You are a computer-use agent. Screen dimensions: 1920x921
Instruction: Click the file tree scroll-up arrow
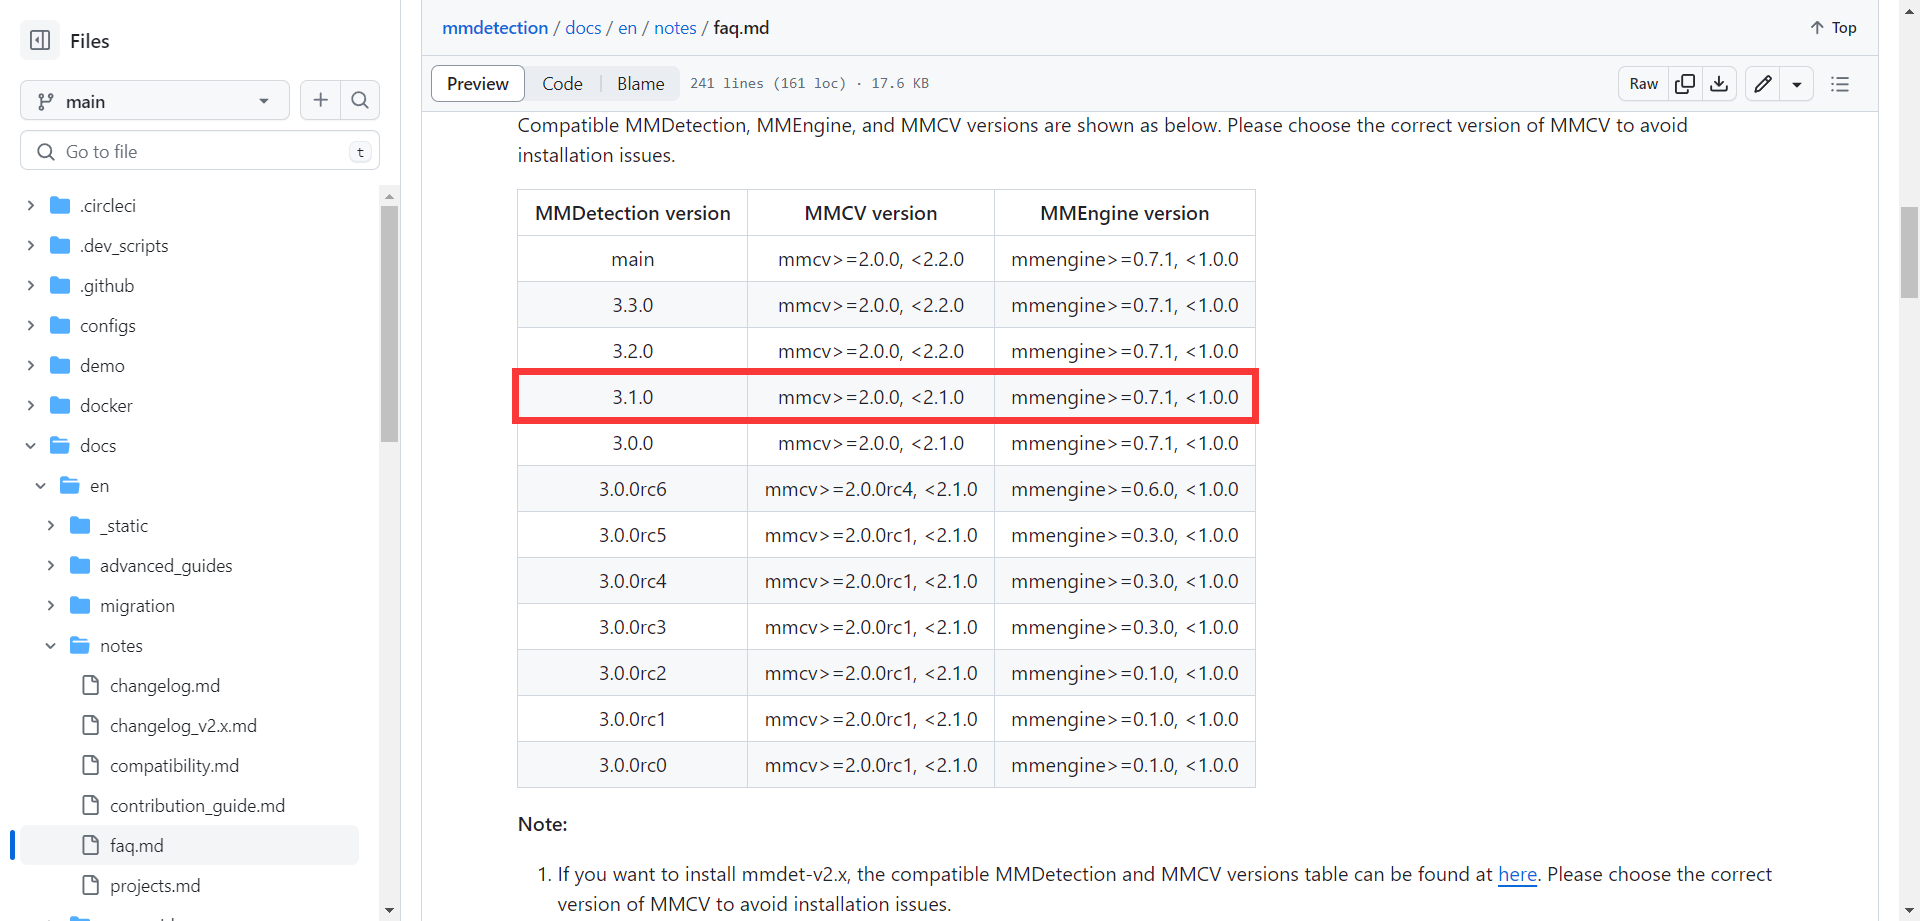pos(390,196)
